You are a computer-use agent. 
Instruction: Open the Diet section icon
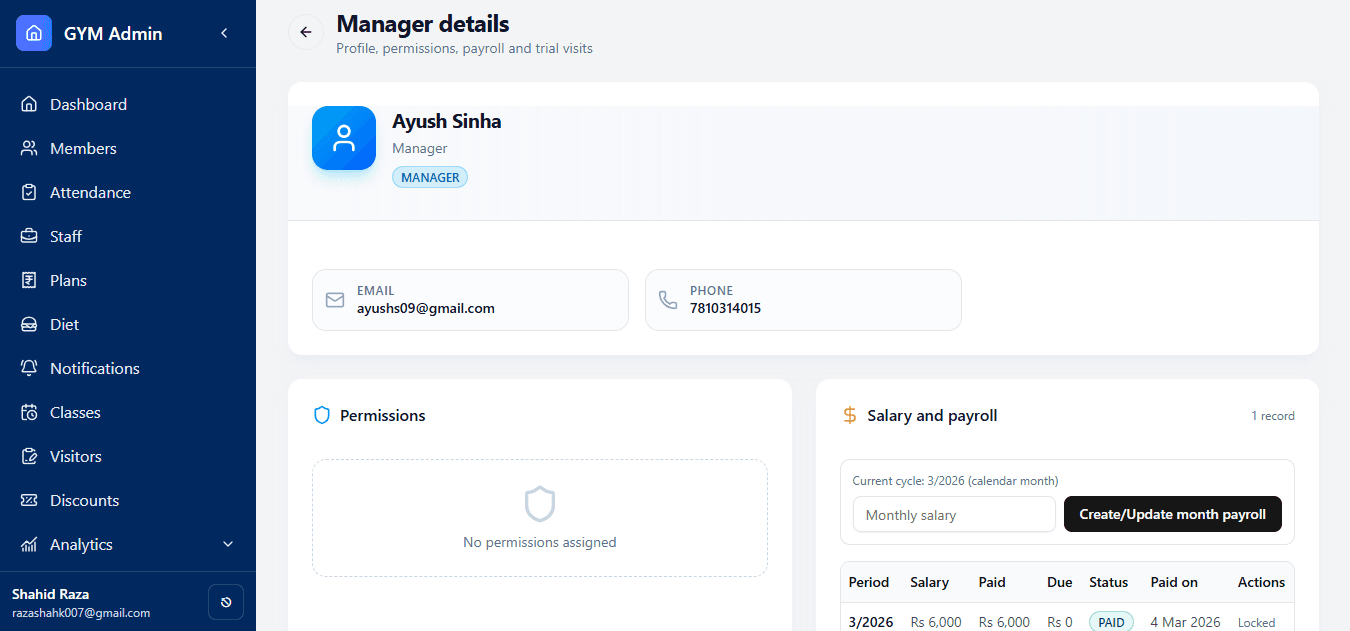click(x=31, y=324)
